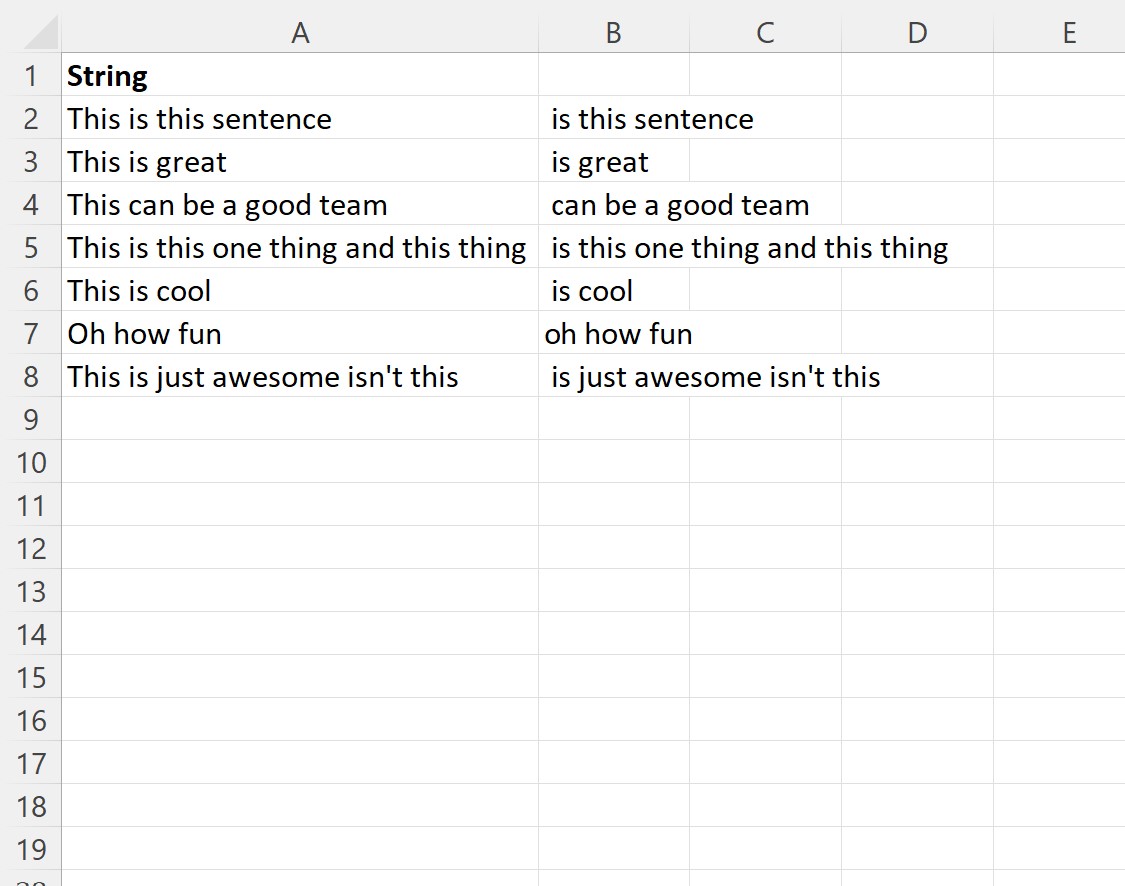Click cell B6 'is cool'
The height and width of the screenshot is (886, 1125).
[x=613, y=290]
